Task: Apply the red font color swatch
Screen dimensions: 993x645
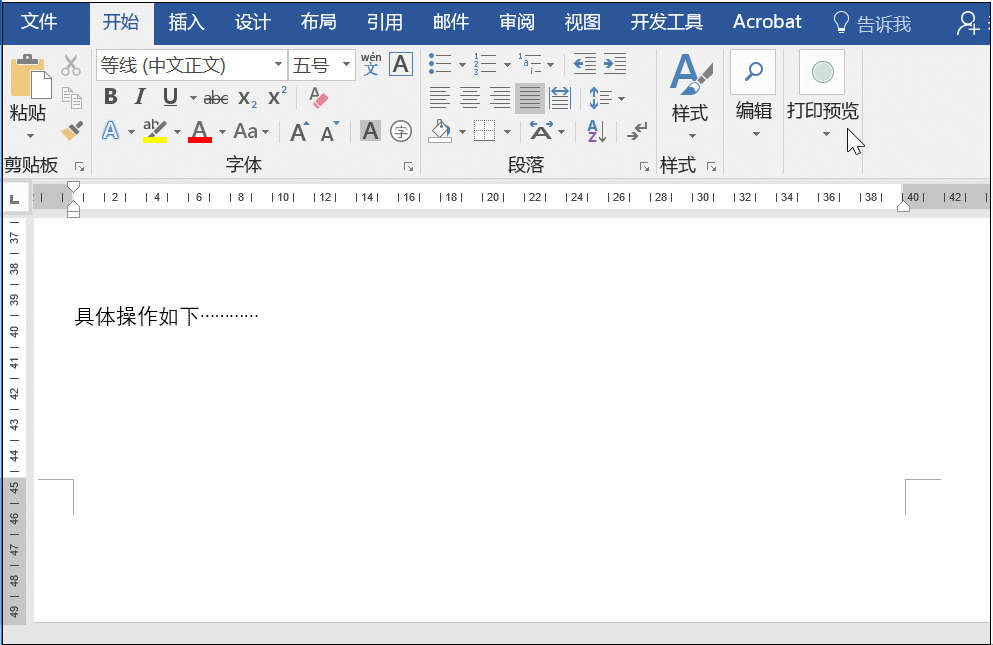Action: point(200,131)
